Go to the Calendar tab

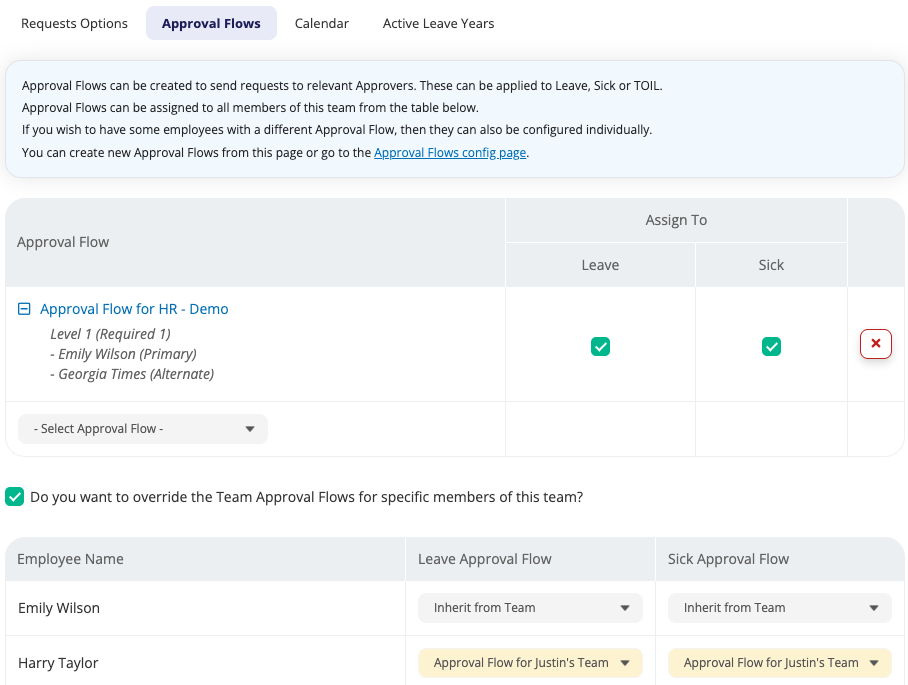coord(322,23)
